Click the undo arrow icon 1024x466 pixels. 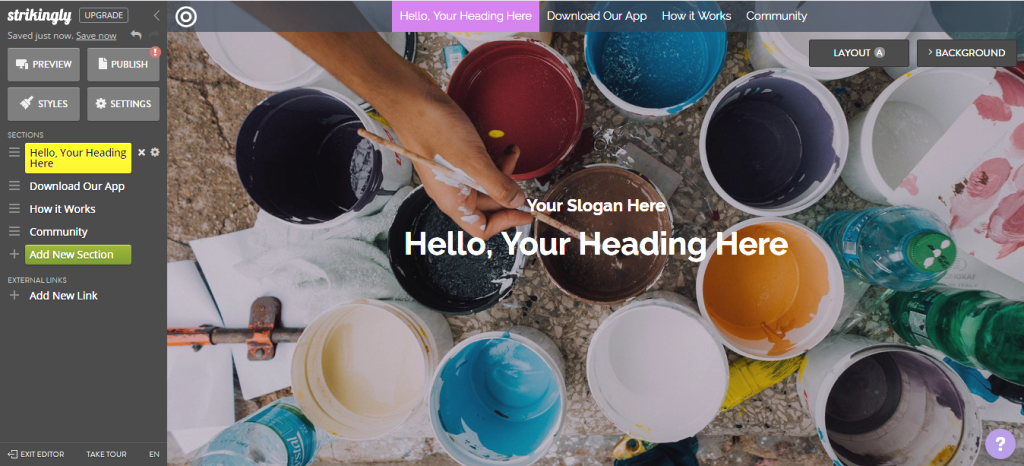point(136,35)
